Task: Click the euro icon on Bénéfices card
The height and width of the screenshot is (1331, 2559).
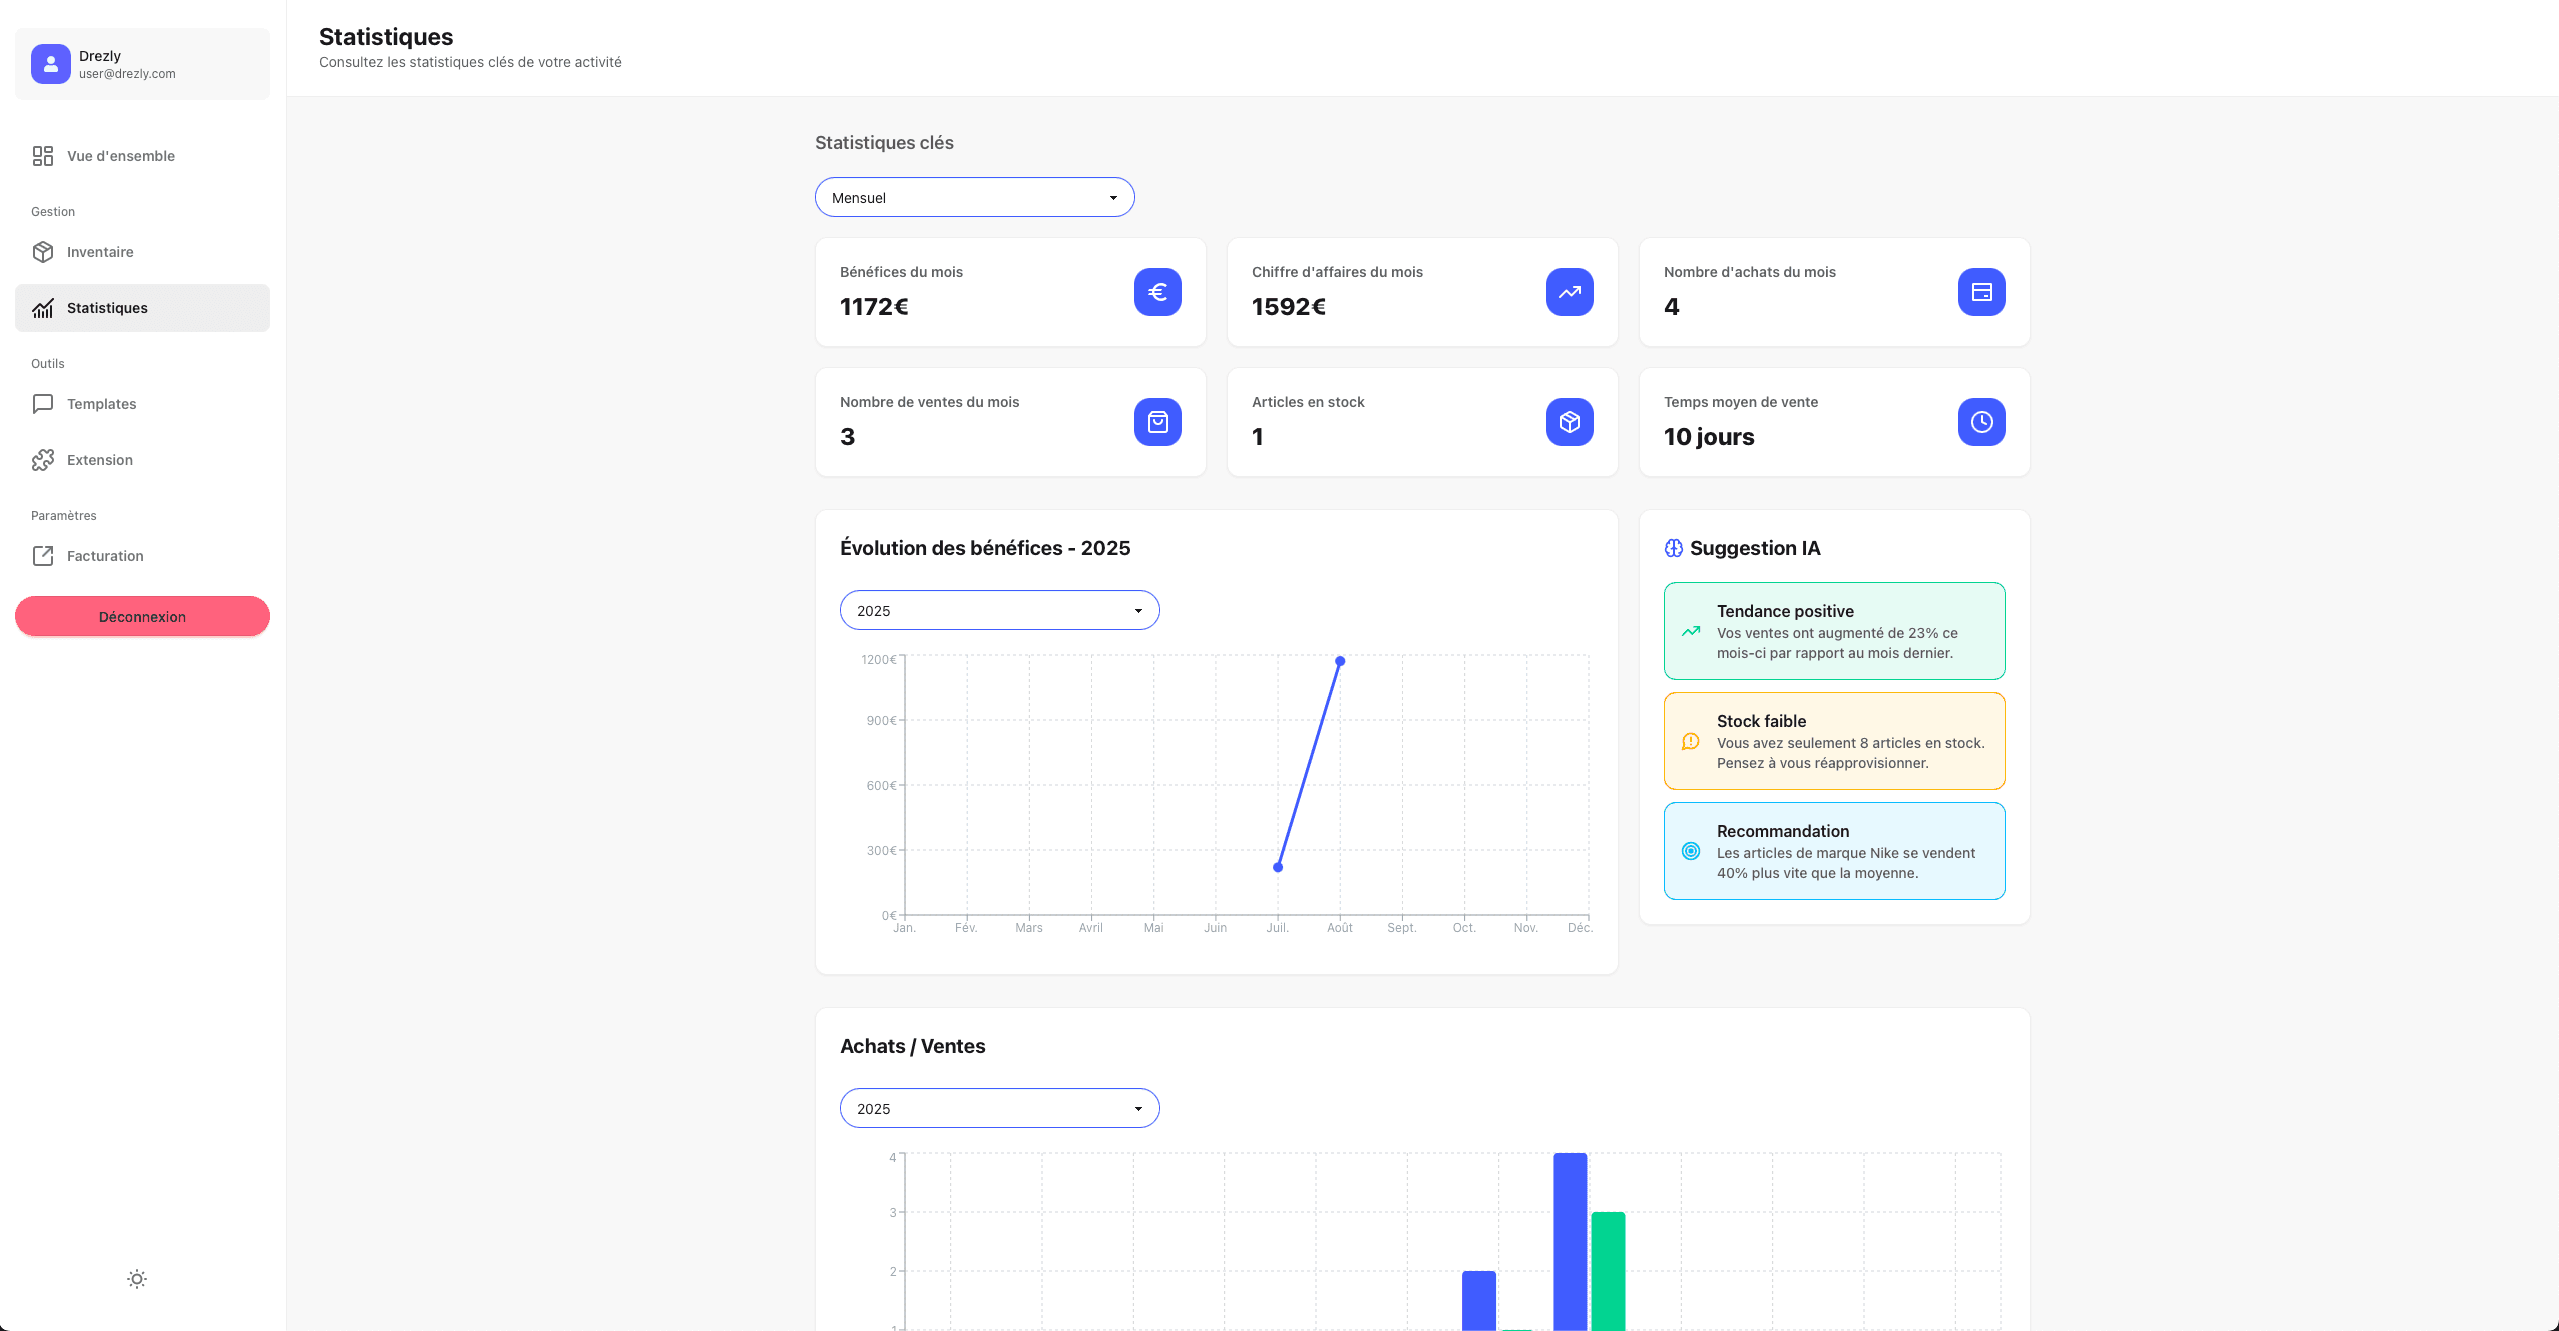Action: coord(1157,292)
